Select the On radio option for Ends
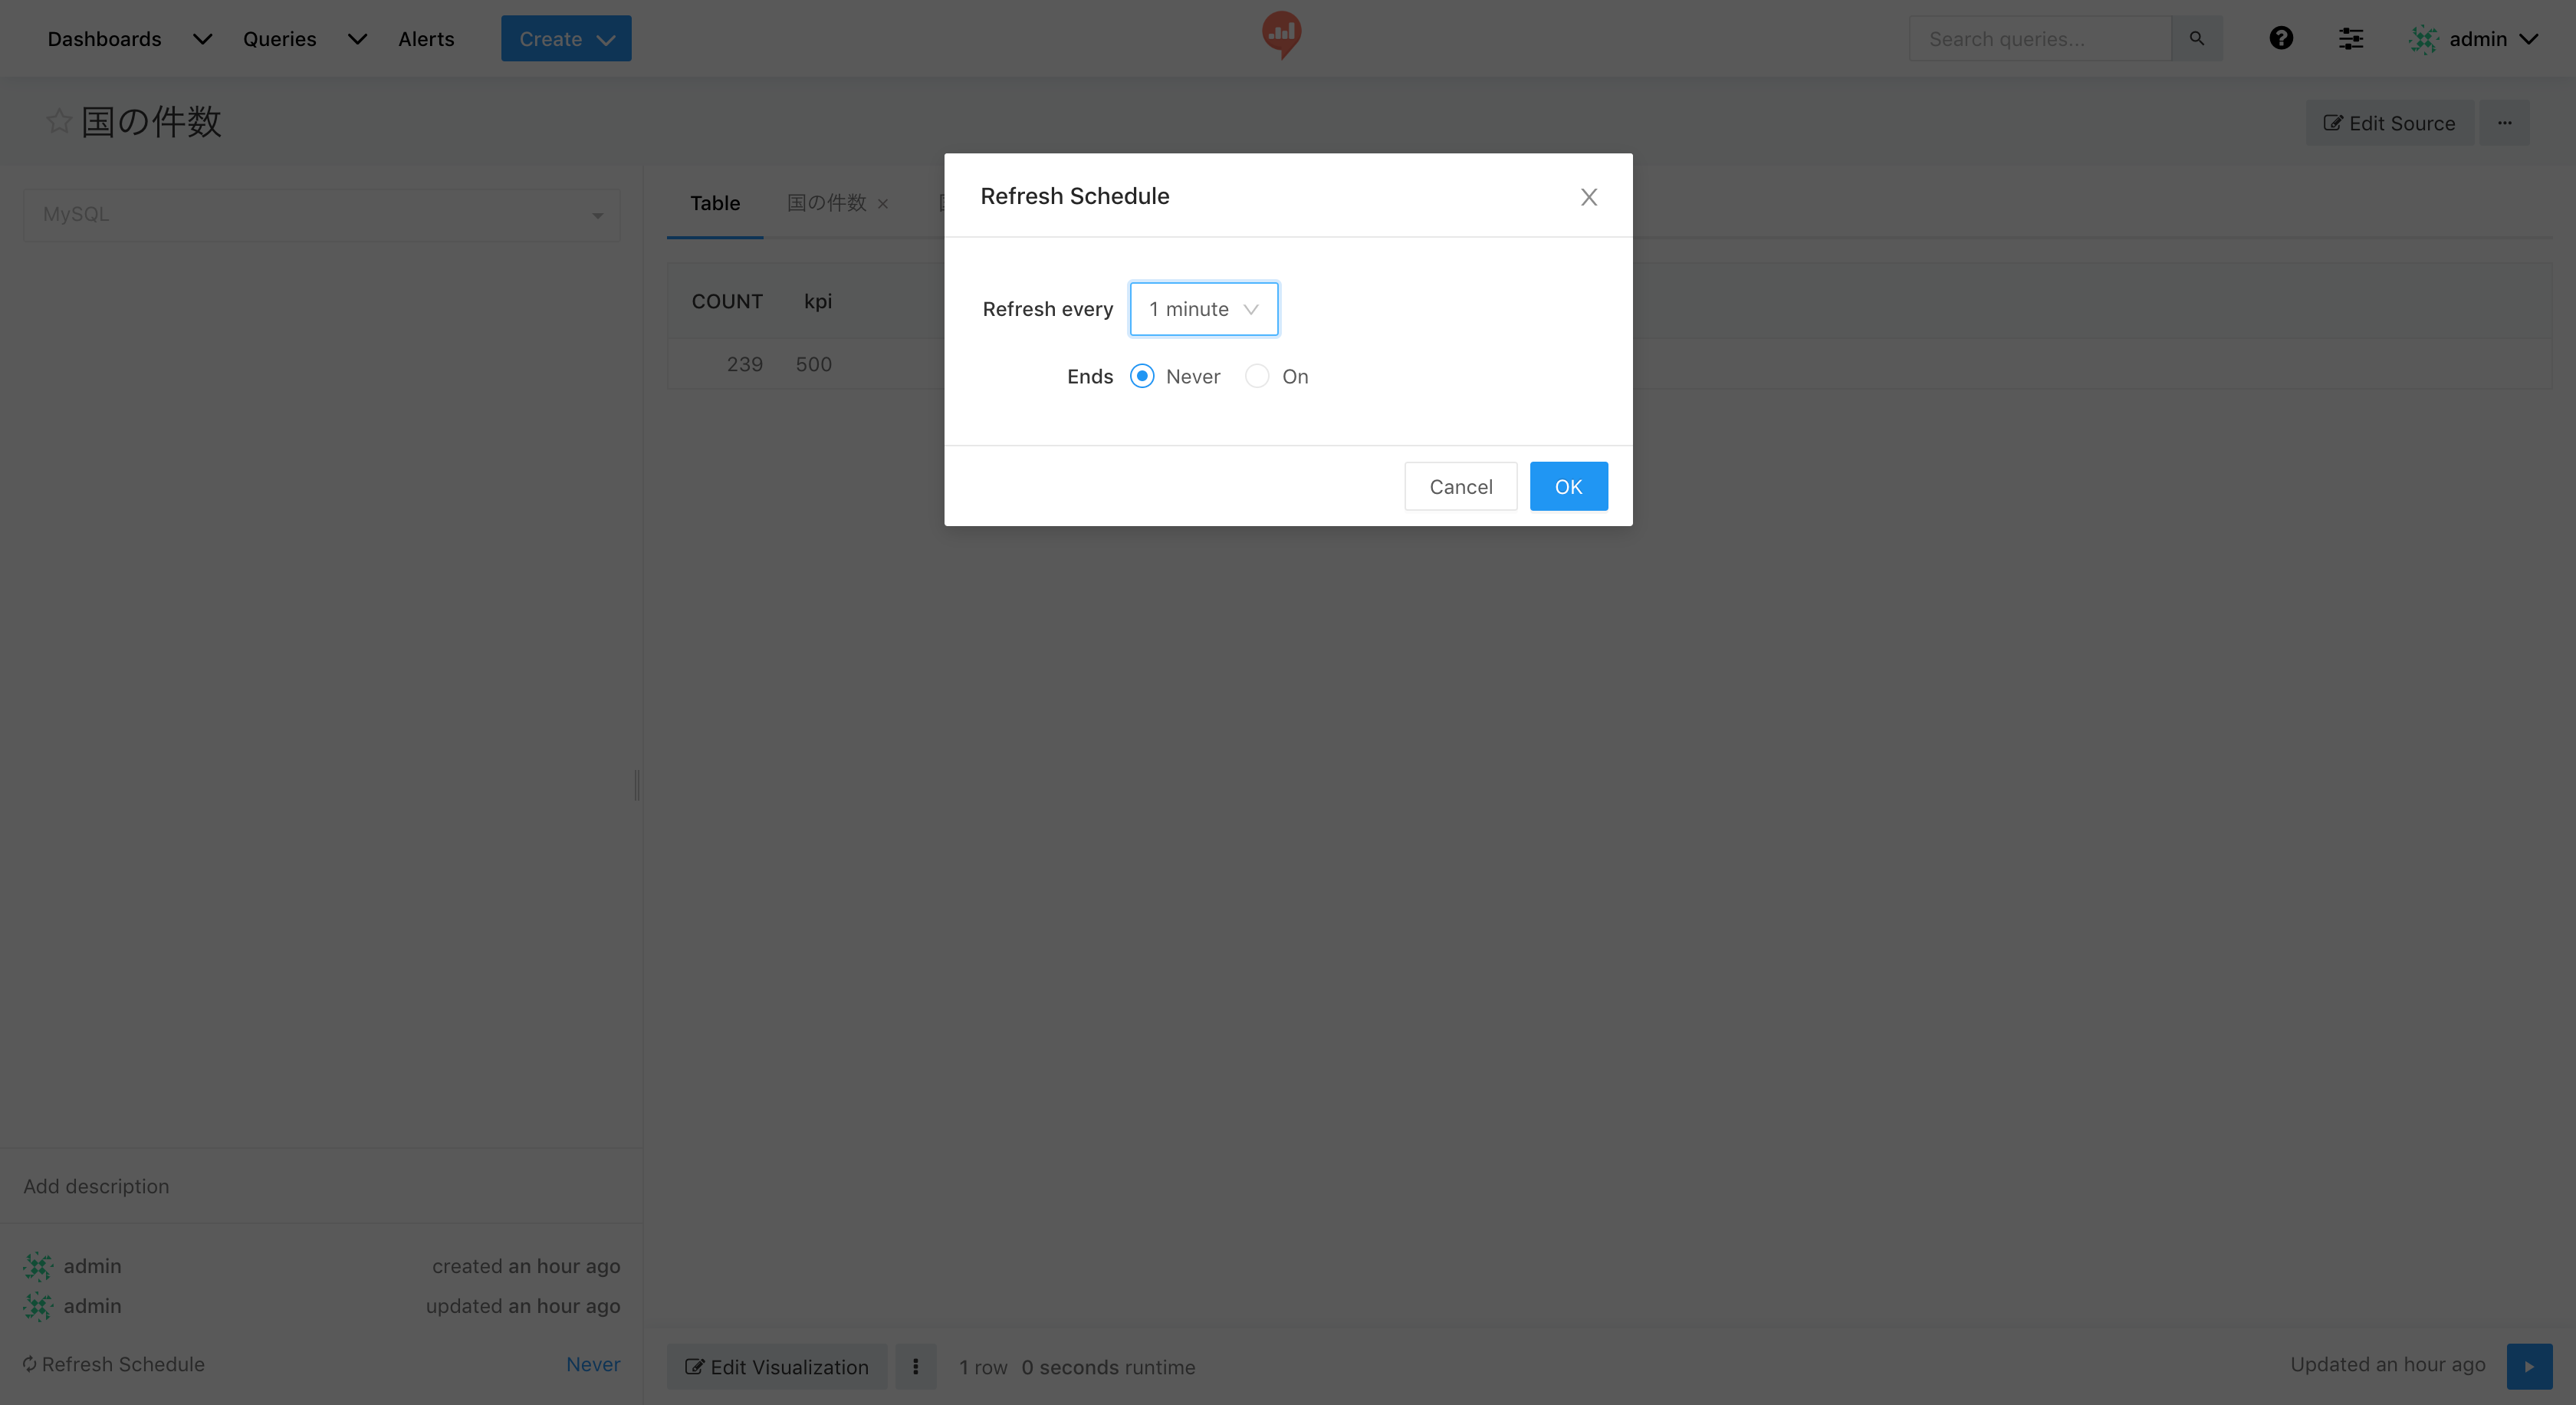Viewport: 2576px width, 1405px height. (x=1257, y=376)
